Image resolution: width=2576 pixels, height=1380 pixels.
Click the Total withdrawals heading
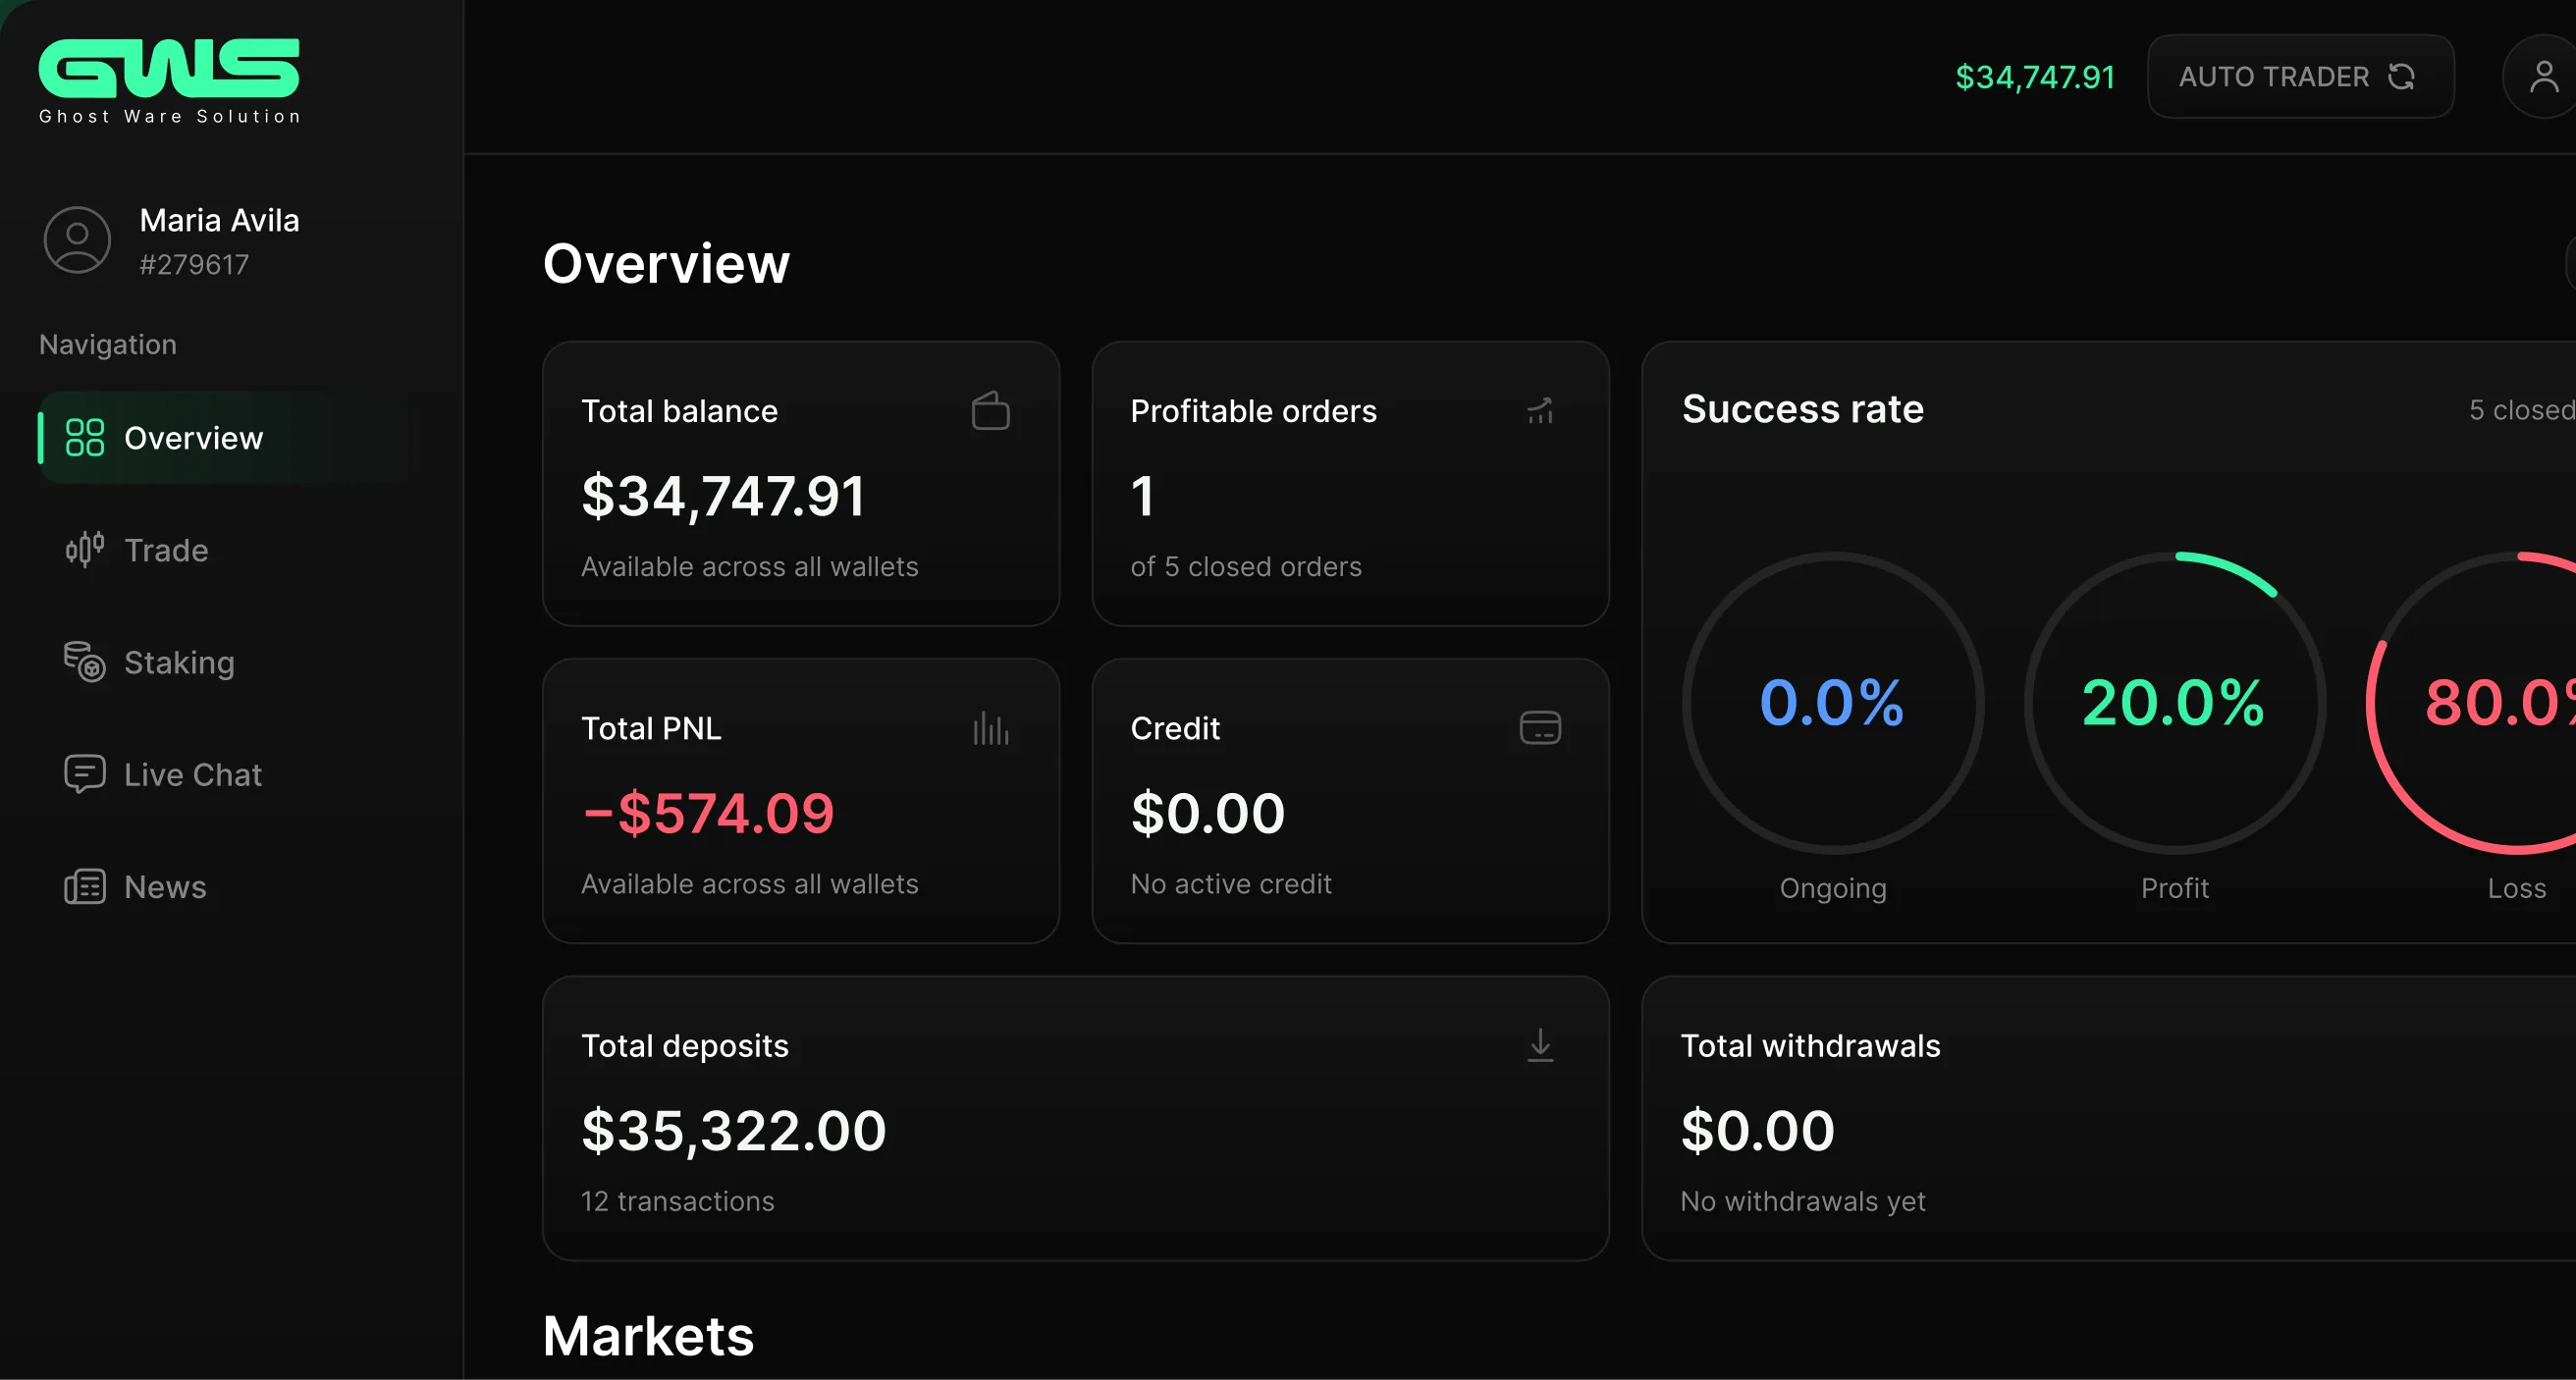pyautogui.click(x=1810, y=1046)
